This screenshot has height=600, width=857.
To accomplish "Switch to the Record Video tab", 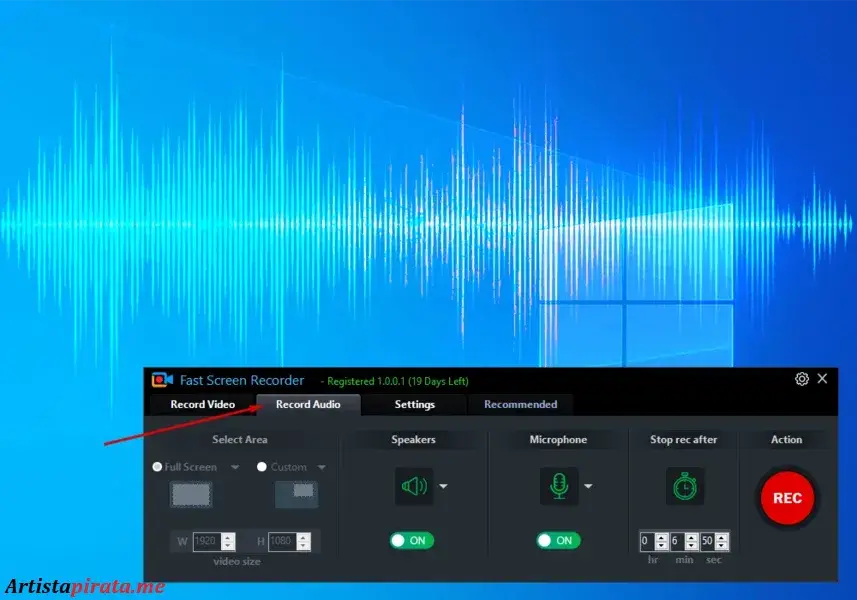I will pos(203,404).
